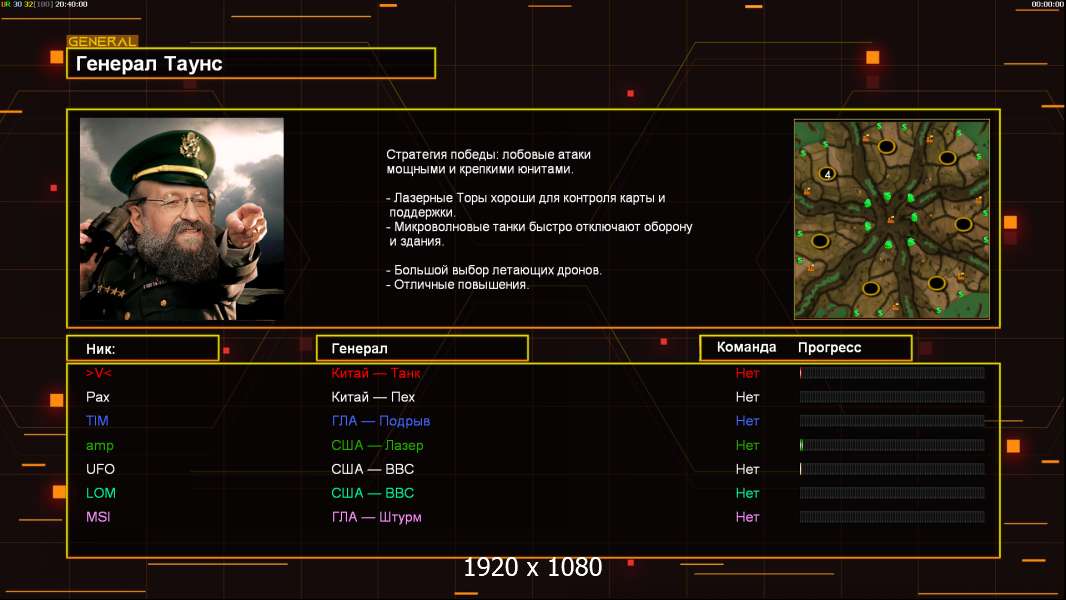
Task: Click UFO's loading progress bar
Action: click(x=892, y=469)
